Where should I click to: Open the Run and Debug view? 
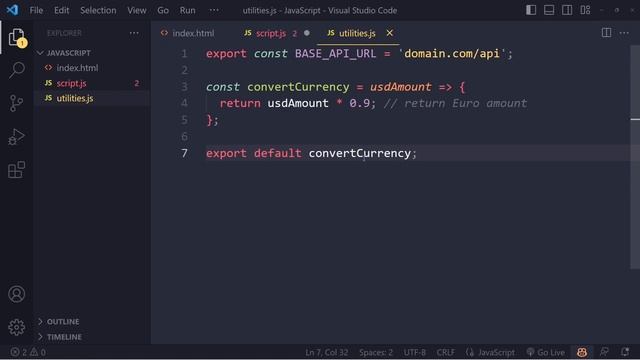coord(17,137)
